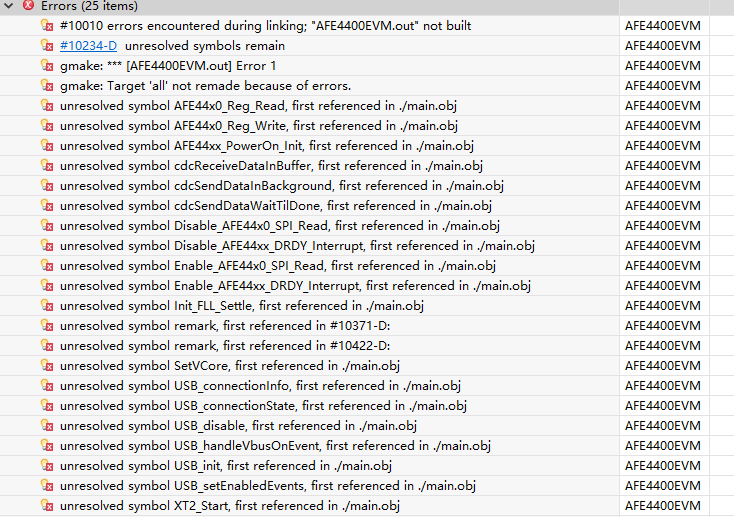
Task: Click error icon beside gmake Error 1 row
Action: [46, 65]
